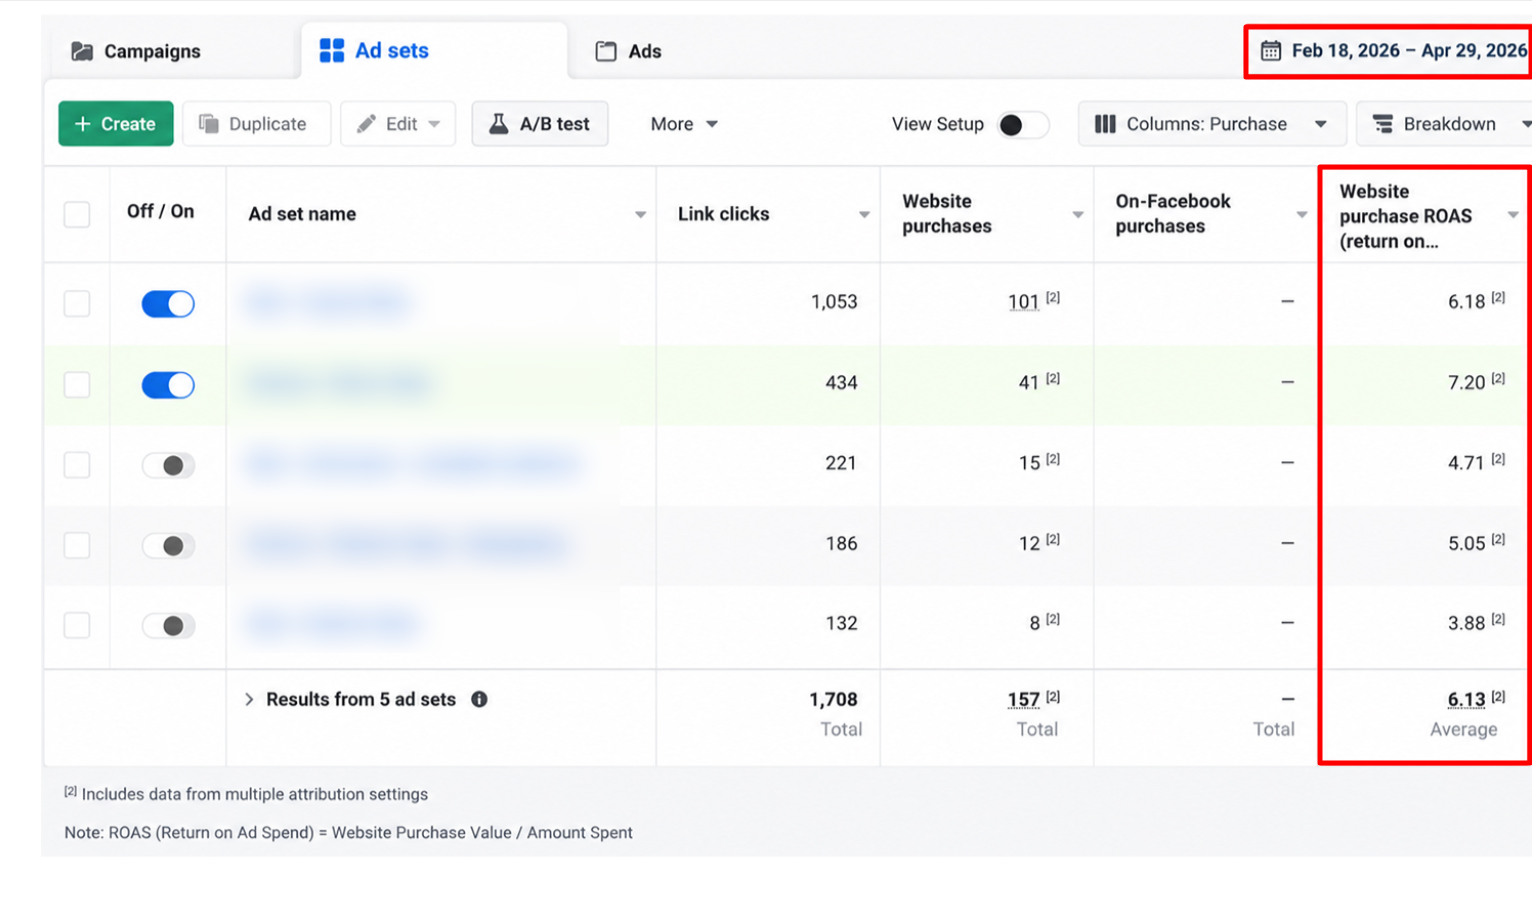Click the Duplicate button

point(257,124)
